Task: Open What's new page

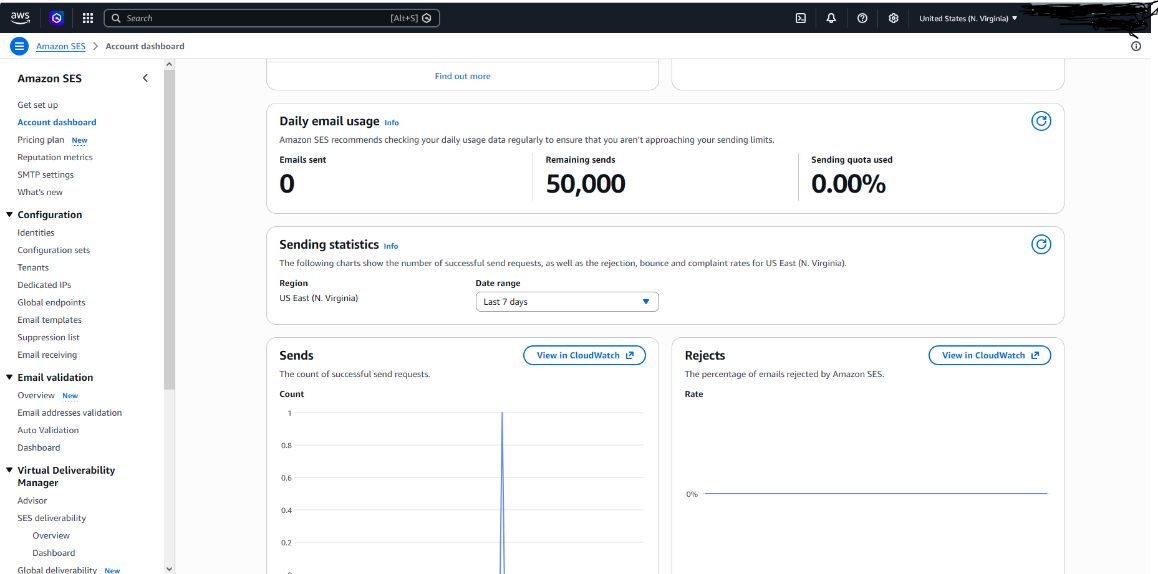Action: 40,192
